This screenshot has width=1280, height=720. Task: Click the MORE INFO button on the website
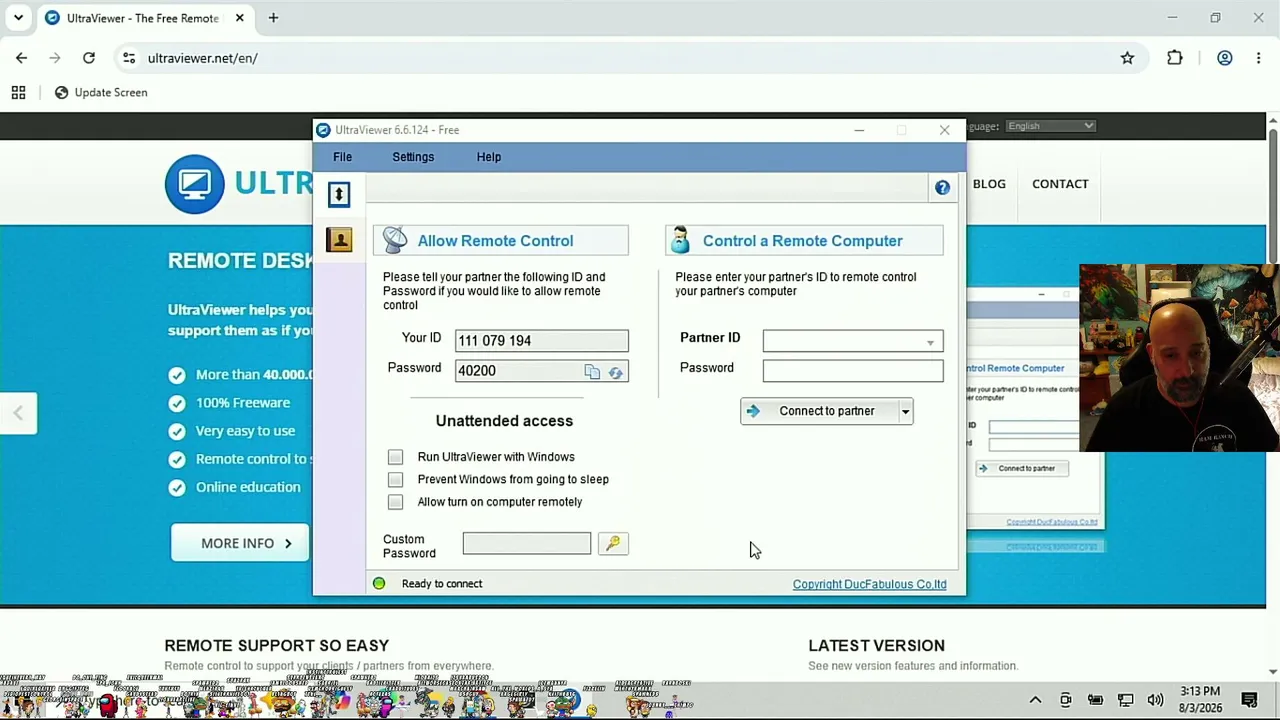[x=240, y=543]
